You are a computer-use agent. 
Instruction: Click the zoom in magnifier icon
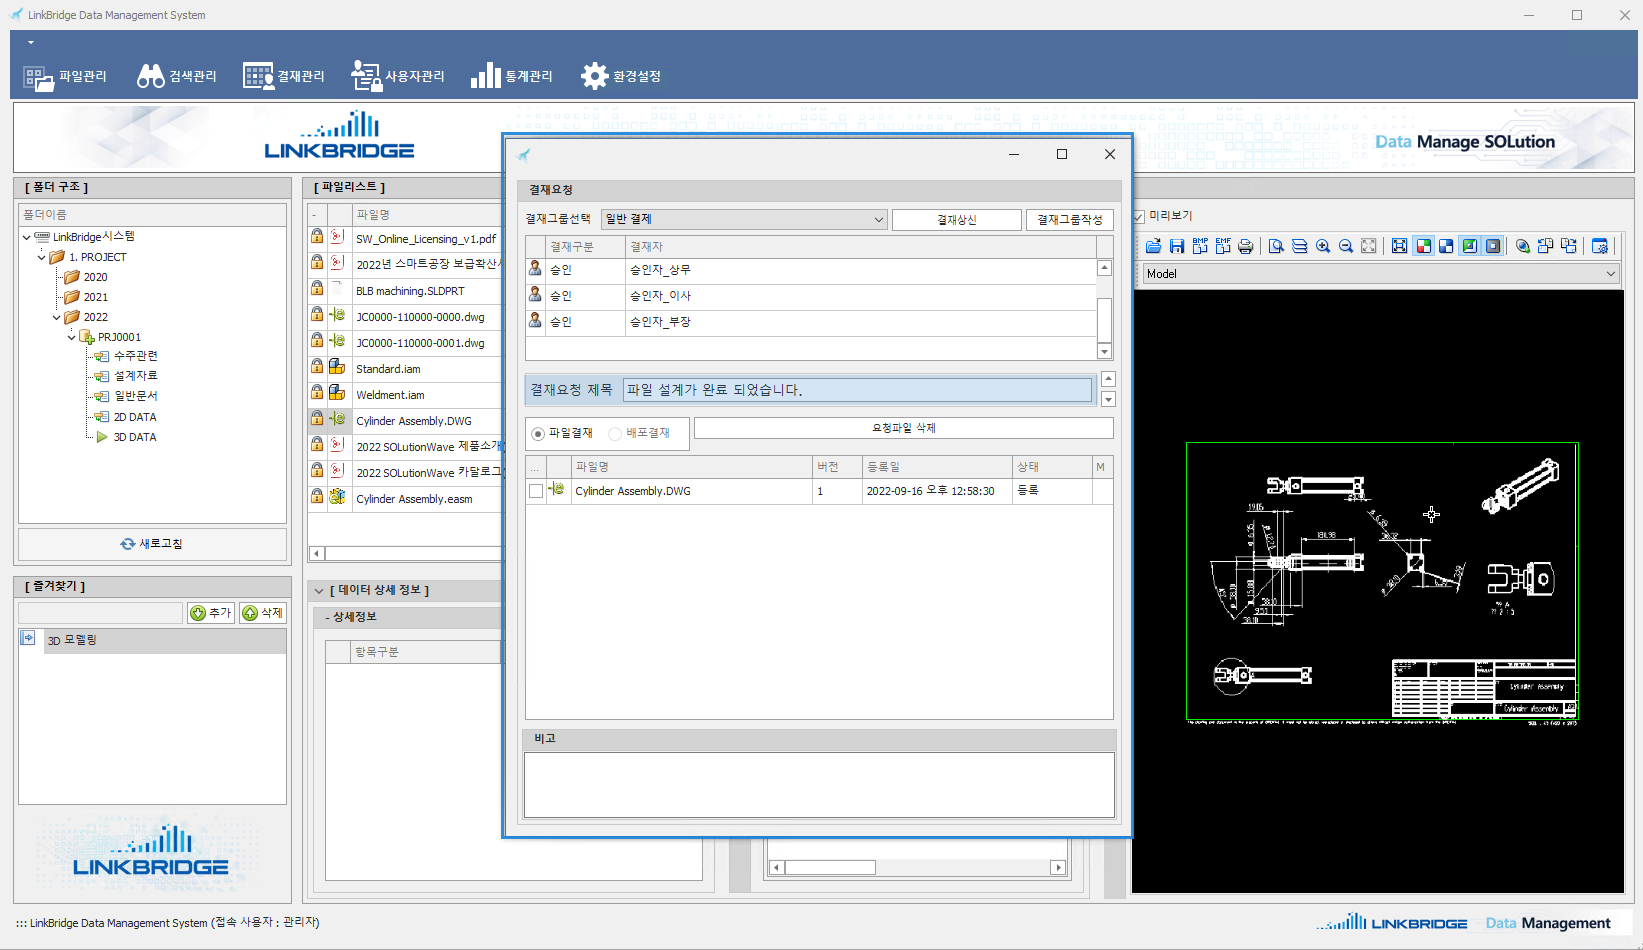[x=1323, y=246]
